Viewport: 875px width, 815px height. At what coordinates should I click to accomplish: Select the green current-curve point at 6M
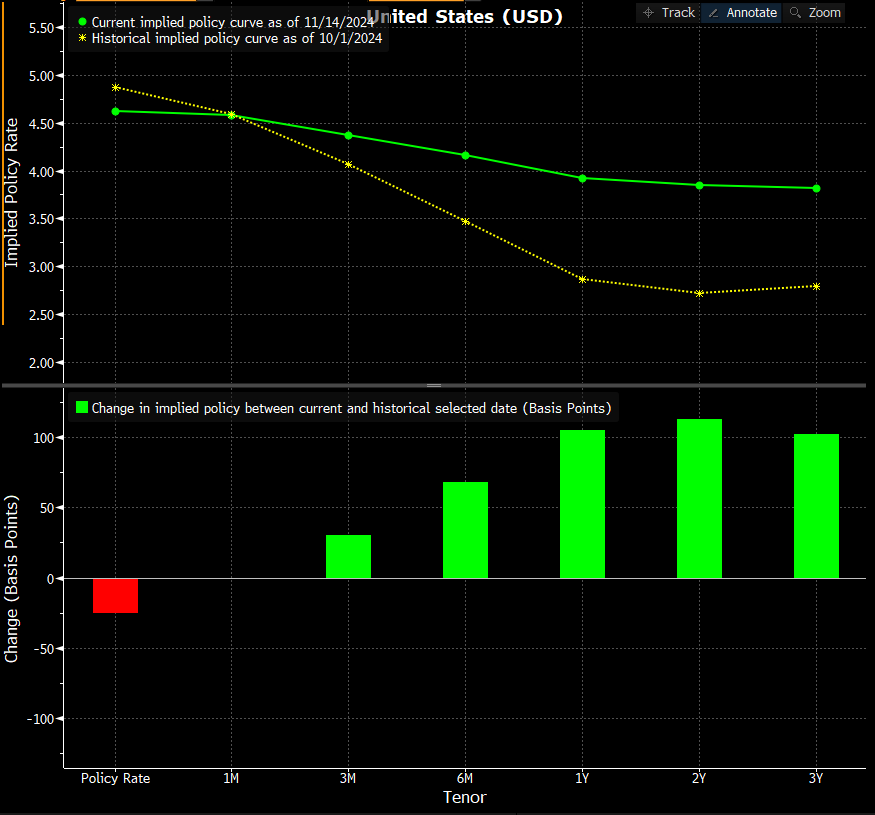click(x=465, y=156)
